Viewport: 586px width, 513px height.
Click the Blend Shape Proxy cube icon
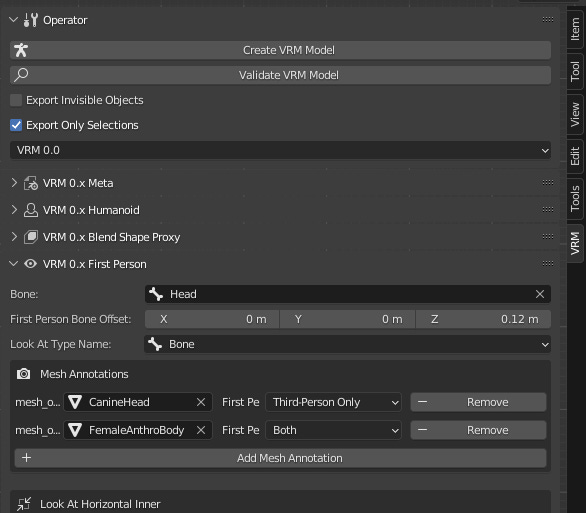31,237
